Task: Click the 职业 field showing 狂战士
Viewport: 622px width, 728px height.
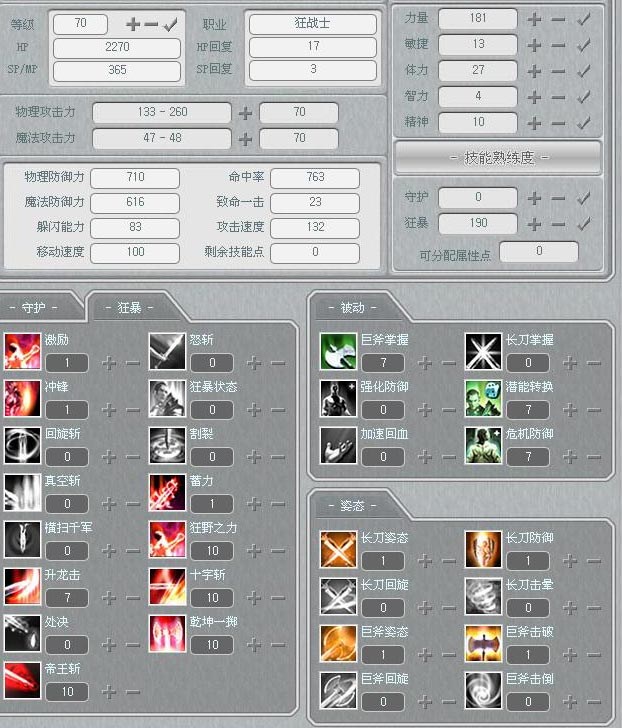Action: tap(312, 23)
